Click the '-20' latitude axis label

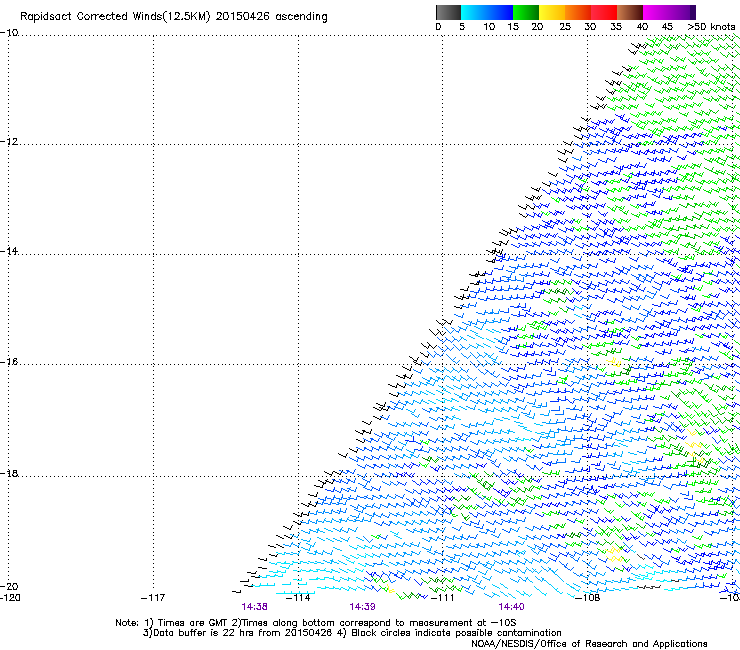point(9,586)
